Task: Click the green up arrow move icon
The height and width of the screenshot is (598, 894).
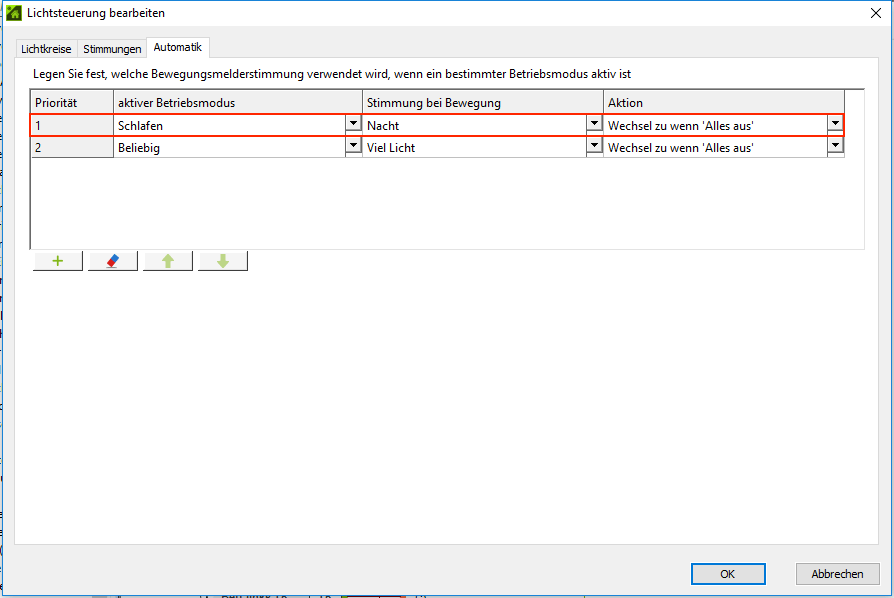Action: pos(168,261)
